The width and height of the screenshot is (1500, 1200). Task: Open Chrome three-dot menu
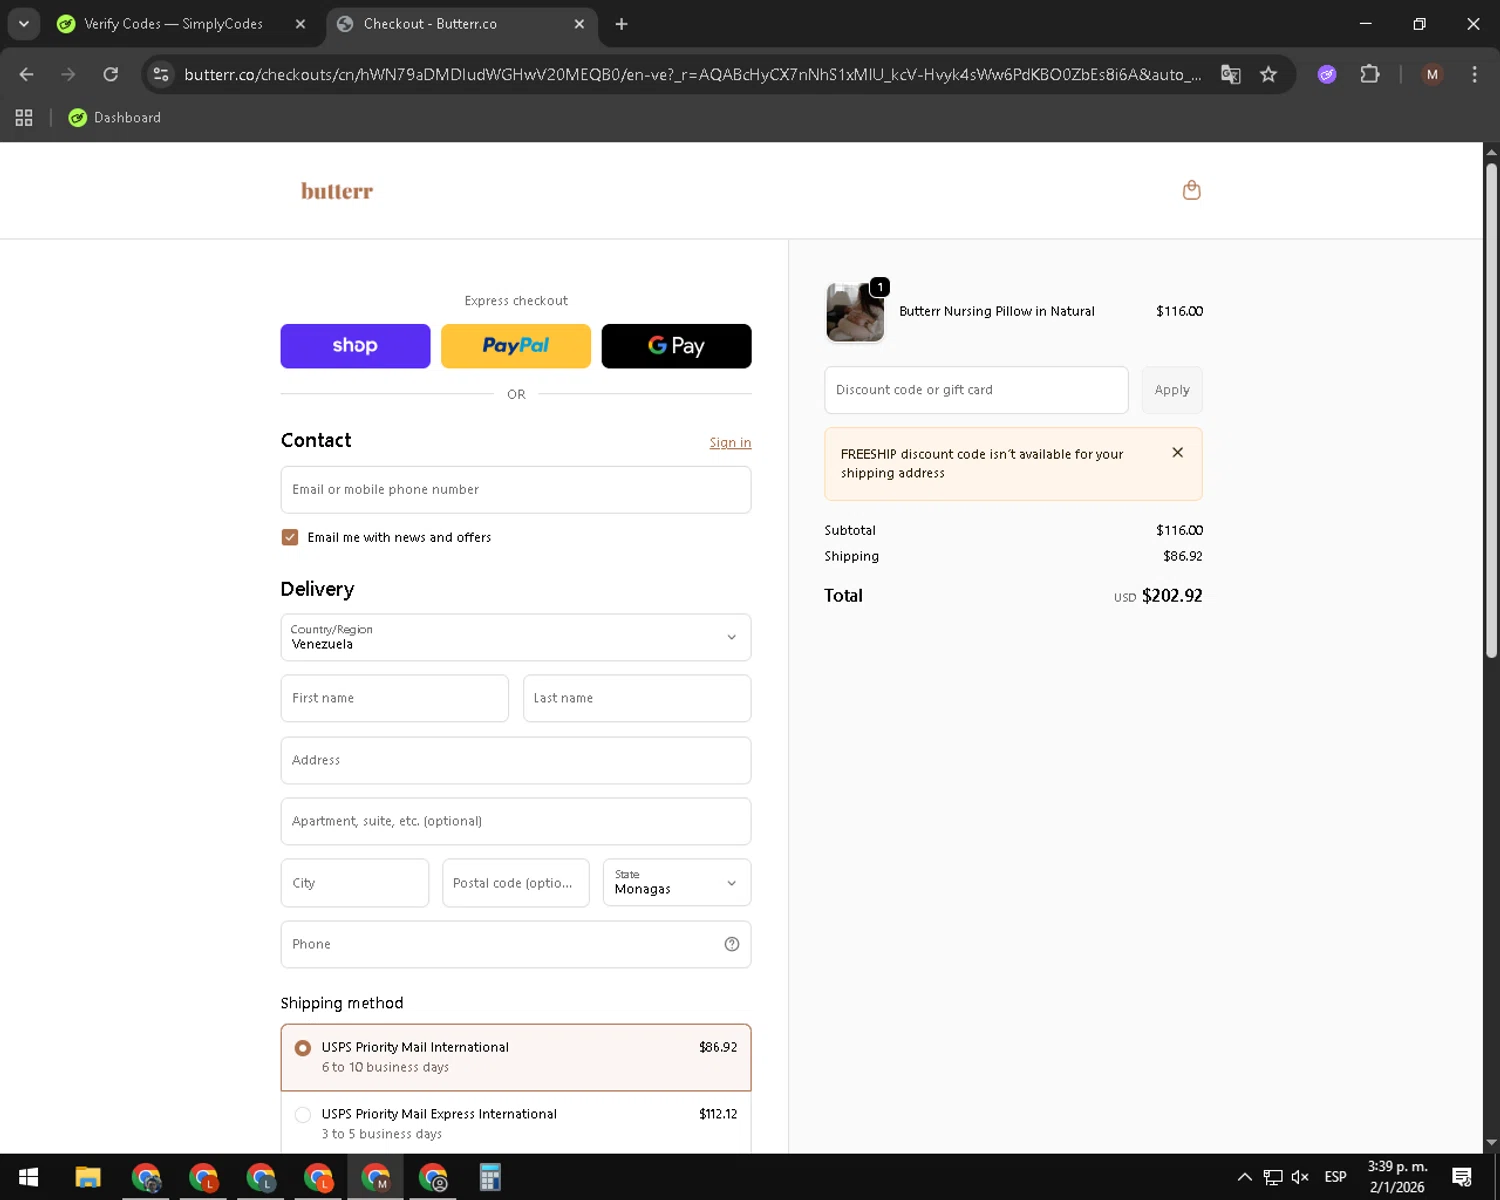coord(1474,74)
